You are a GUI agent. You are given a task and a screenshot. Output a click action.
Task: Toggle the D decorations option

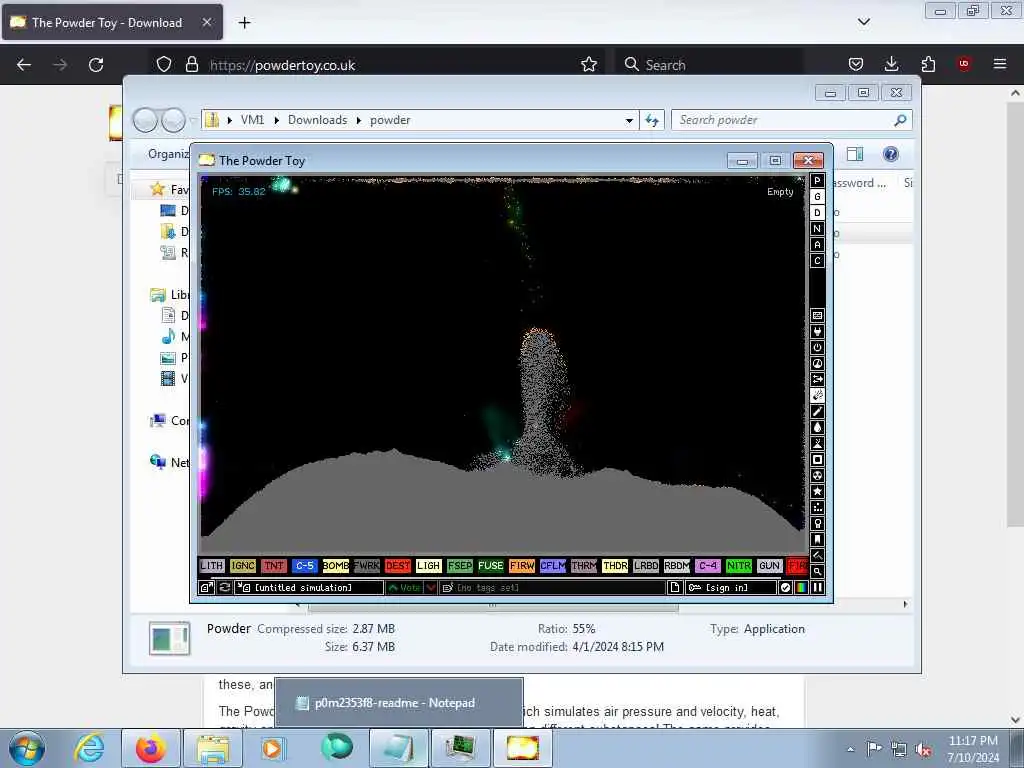(817, 213)
